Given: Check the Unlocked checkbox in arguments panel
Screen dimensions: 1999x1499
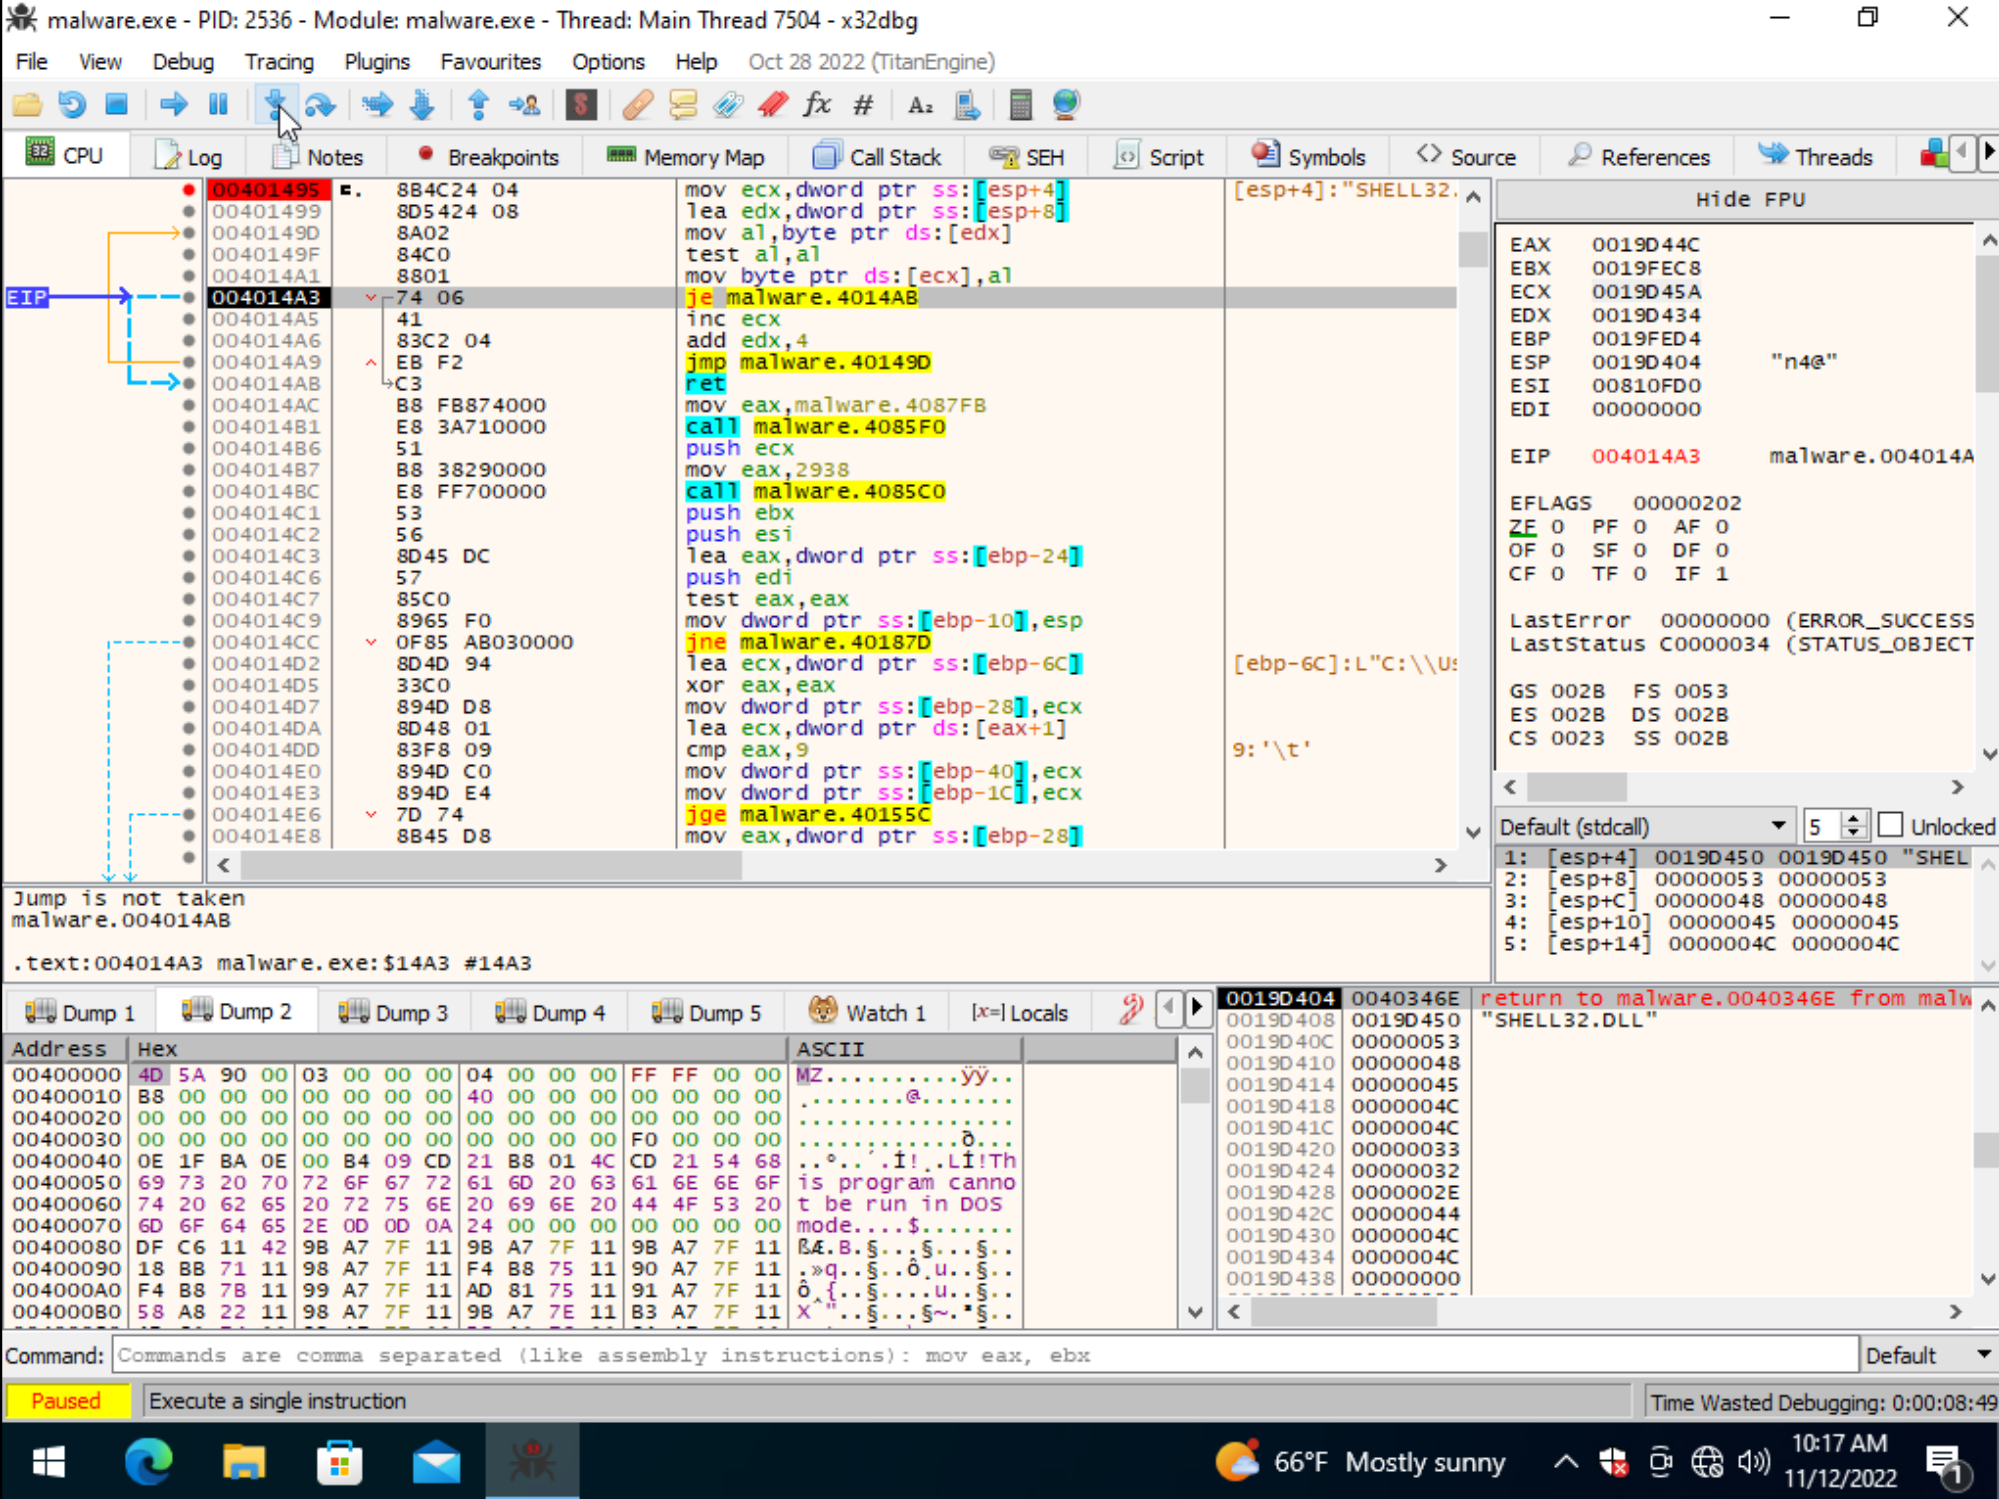Looking at the screenshot, I should [1891, 825].
